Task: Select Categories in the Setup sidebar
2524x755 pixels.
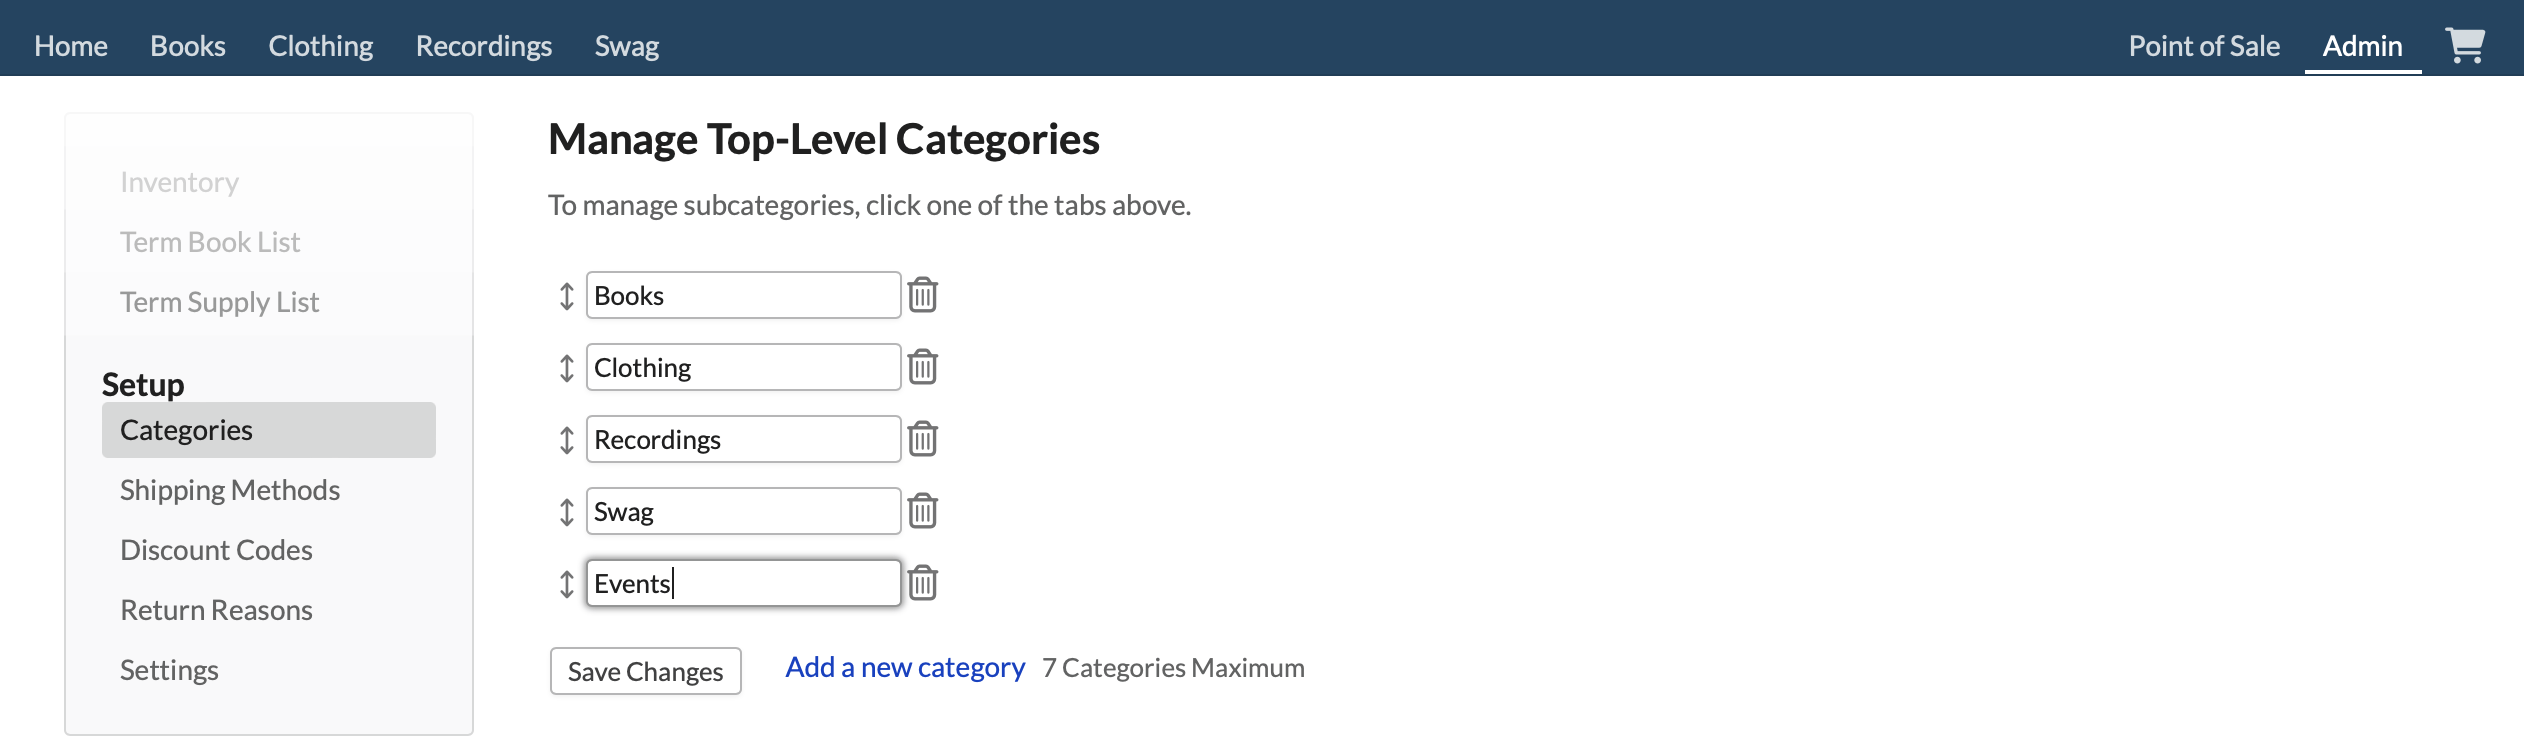Action: (185, 429)
